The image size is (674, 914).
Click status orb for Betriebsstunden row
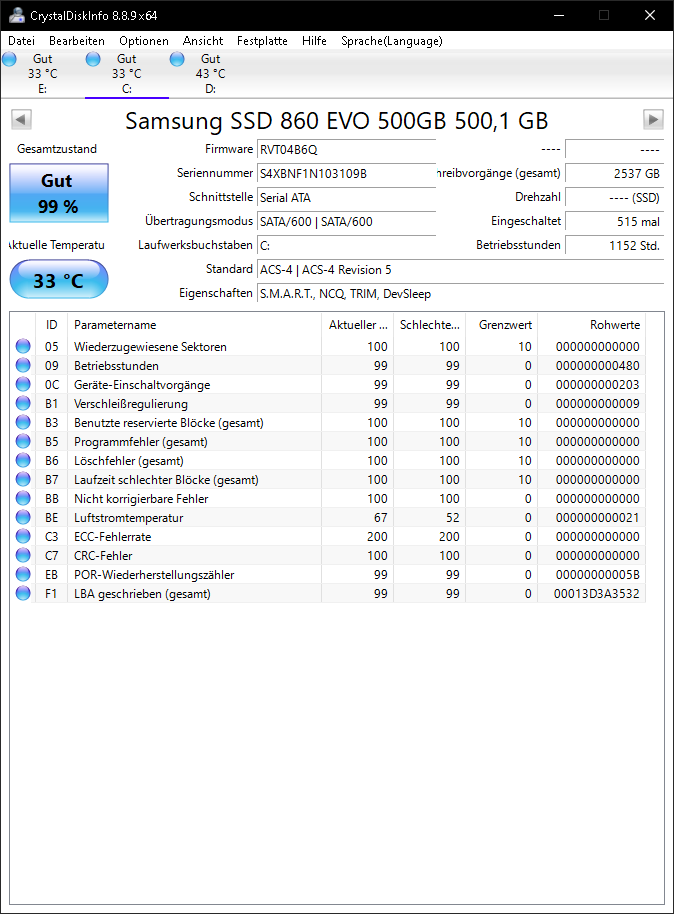pyautogui.click(x=23, y=365)
